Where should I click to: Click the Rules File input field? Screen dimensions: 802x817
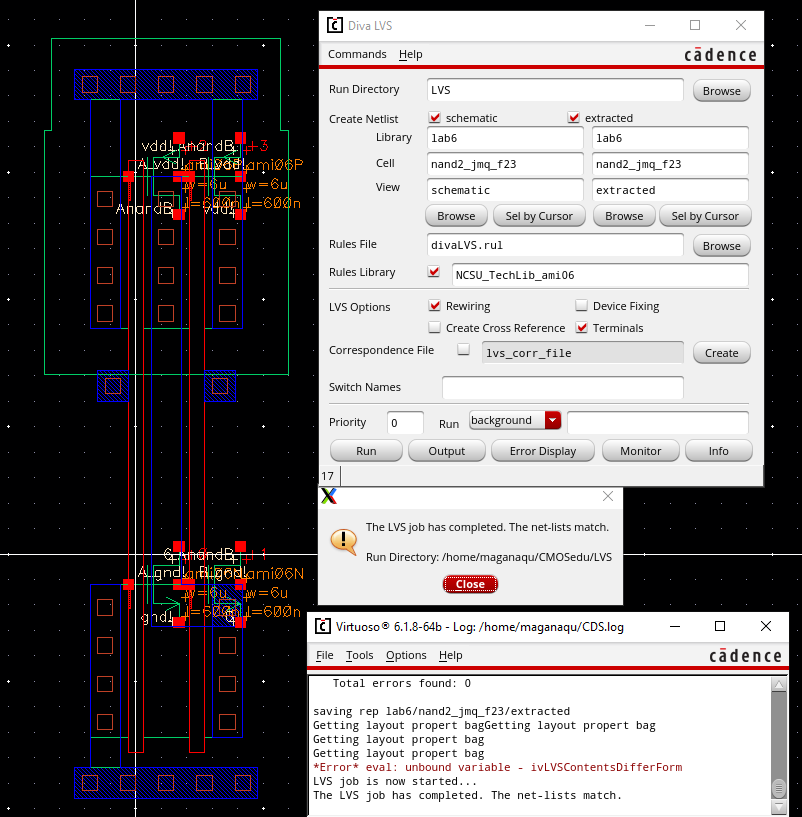(554, 245)
